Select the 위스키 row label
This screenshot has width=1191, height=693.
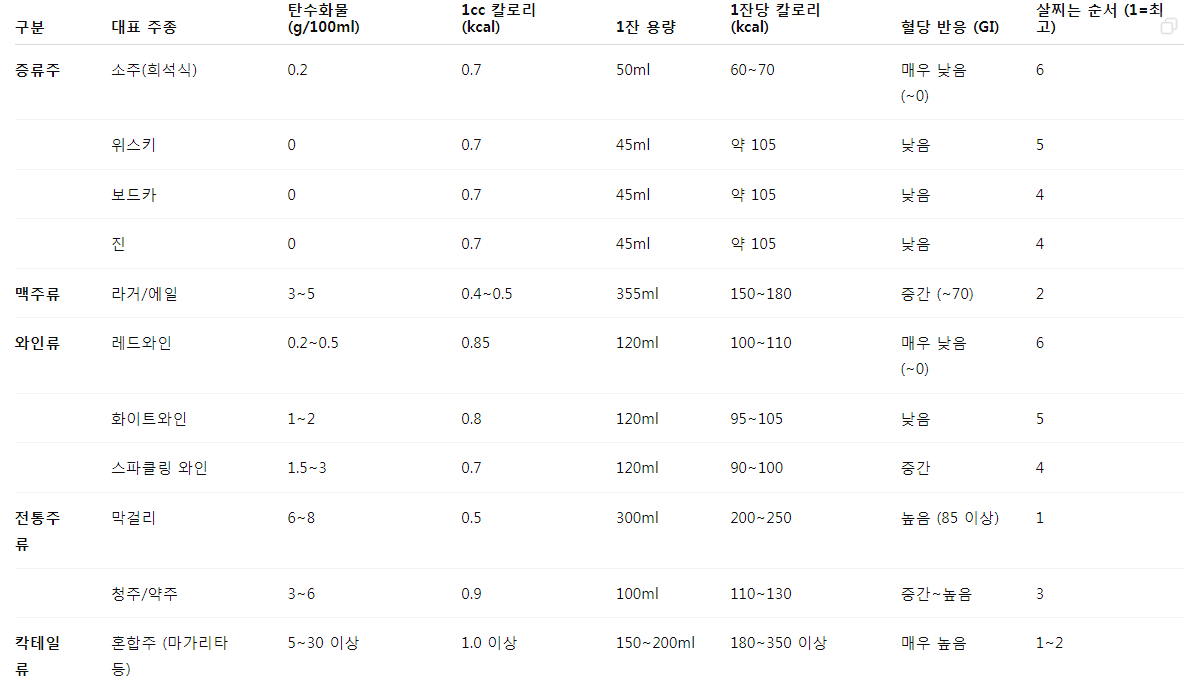pyautogui.click(x=134, y=144)
